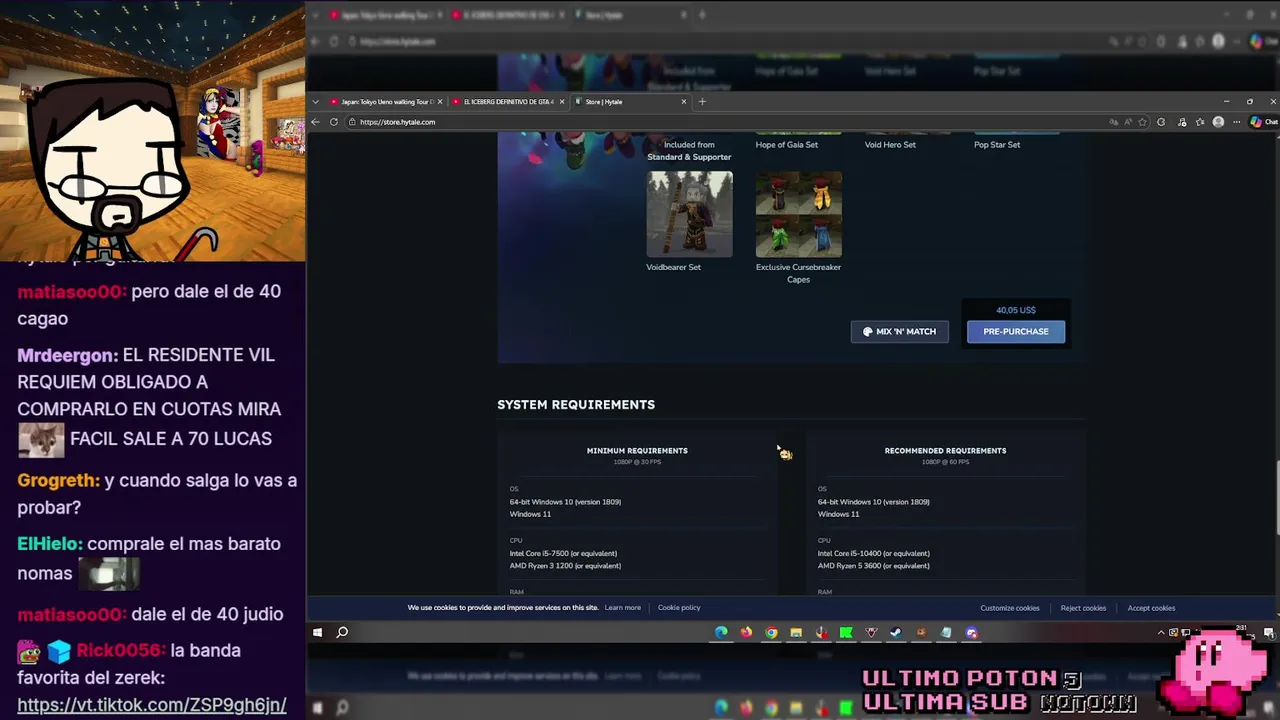Image resolution: width=1280 pixels, height=720 pixels.
Task: Click the Pop Star Set label
Action: tap(997, 145)
